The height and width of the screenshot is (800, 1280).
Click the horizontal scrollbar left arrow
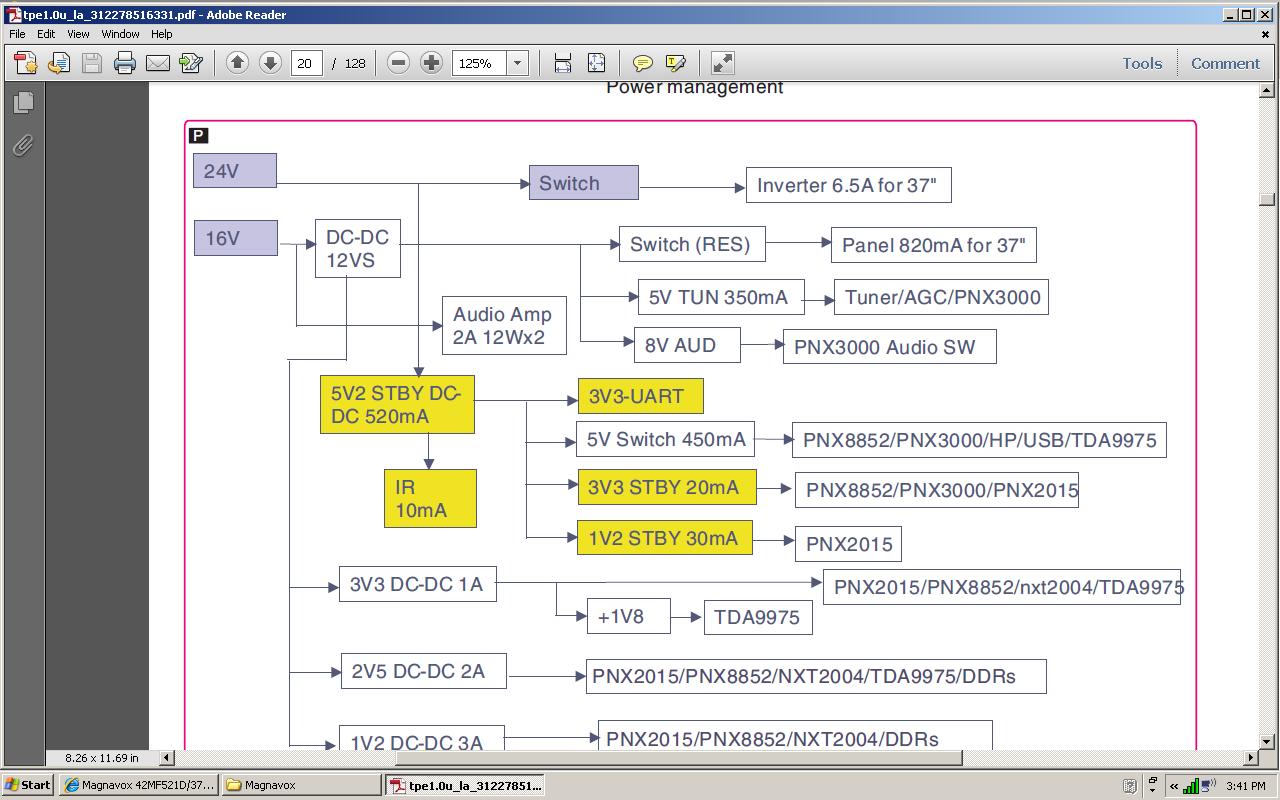167,758
